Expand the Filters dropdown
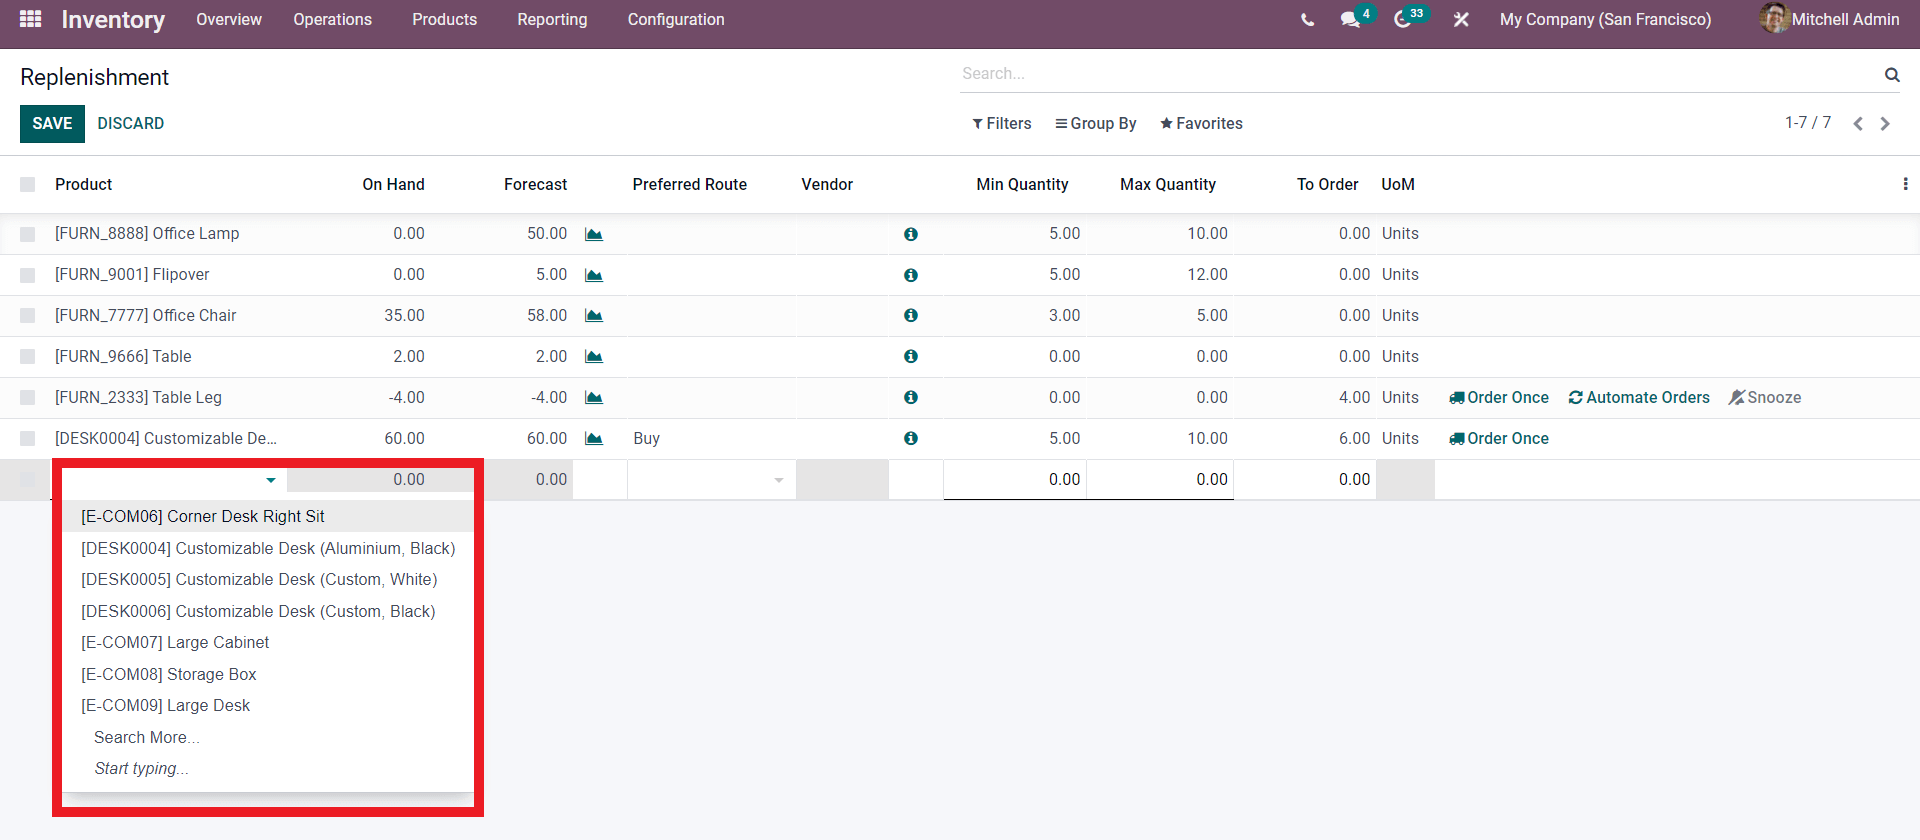This screenshot has width=1920, height=840. [x=1001, y=124]
